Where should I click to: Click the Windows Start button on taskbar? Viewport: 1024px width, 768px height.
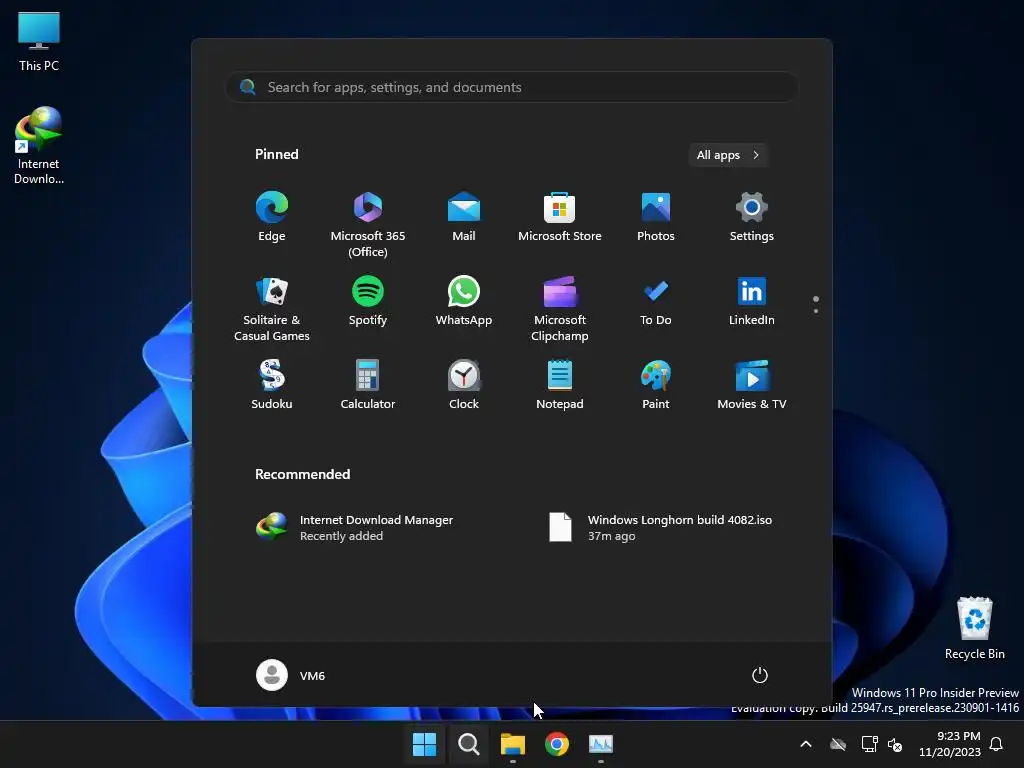point(424,744)
